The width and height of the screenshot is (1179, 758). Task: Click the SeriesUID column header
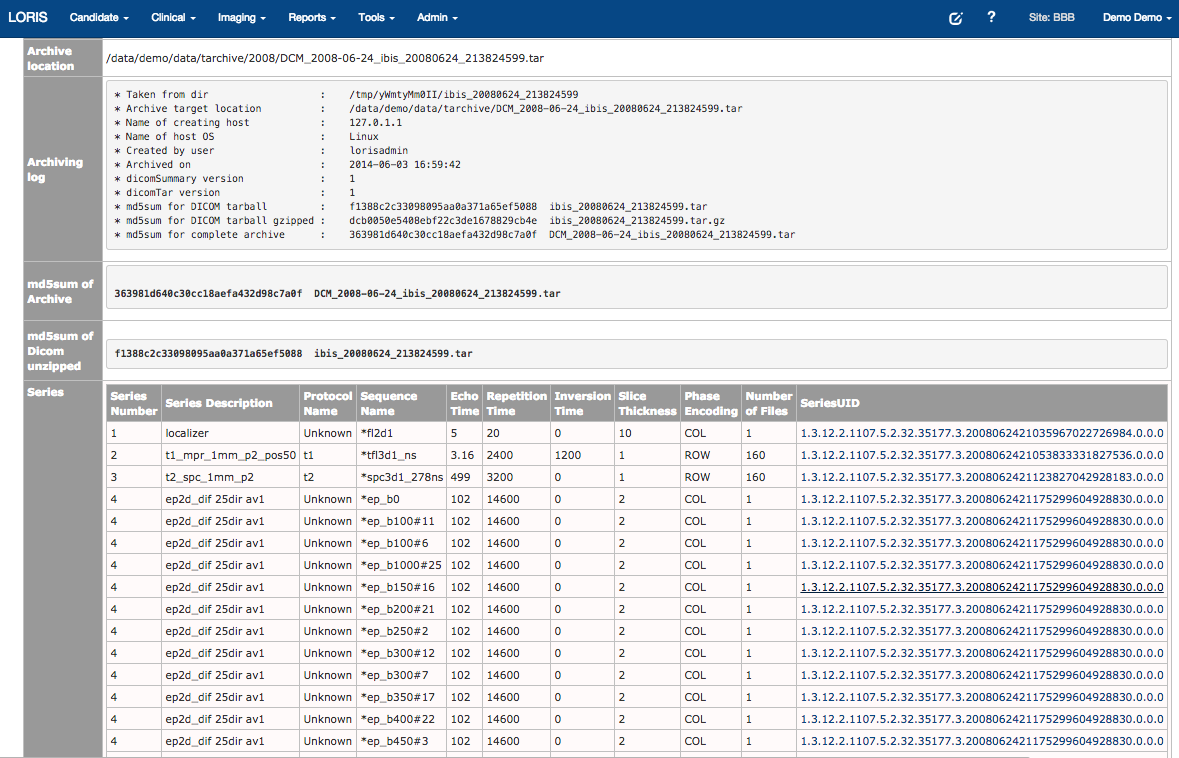point(830,403)
